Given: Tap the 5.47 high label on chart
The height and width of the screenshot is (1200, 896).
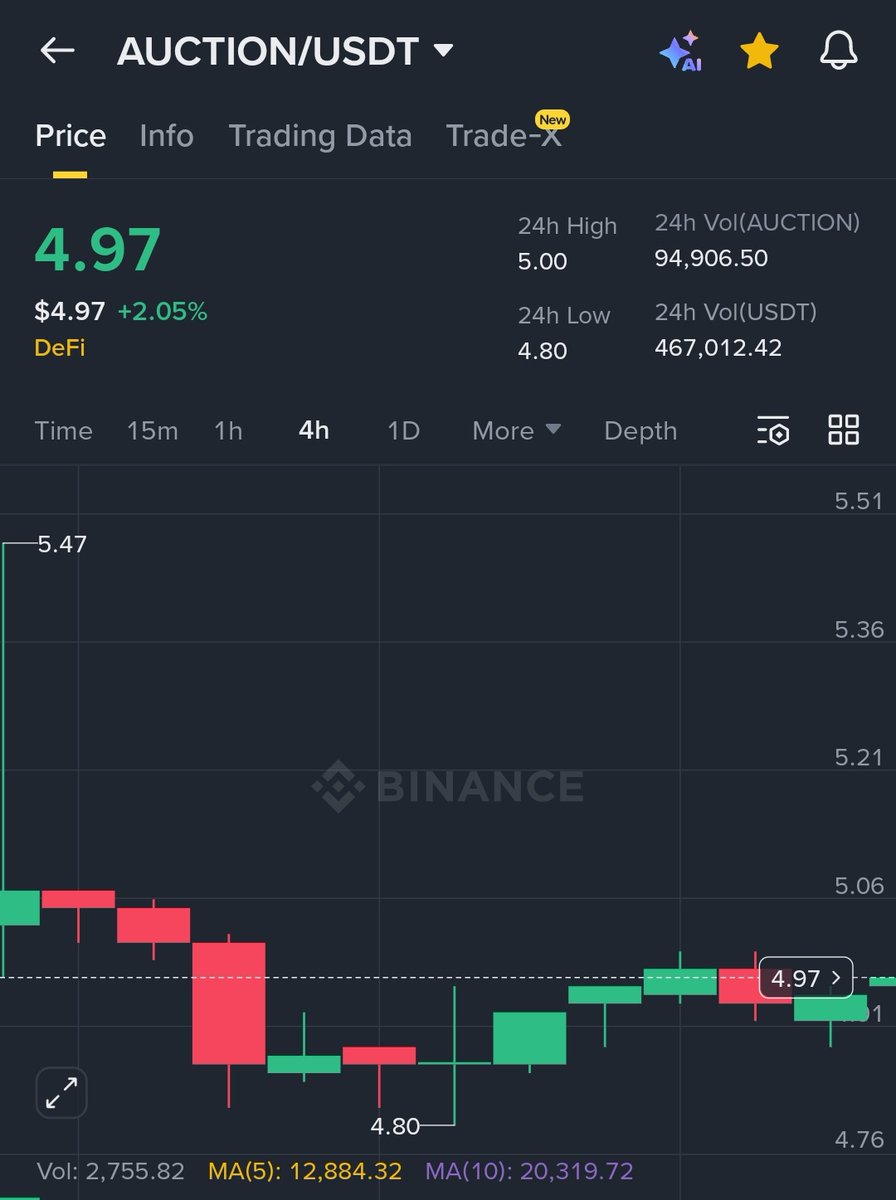Looking at the screenshot, I should pyautogui.click(x=62, y=545).
